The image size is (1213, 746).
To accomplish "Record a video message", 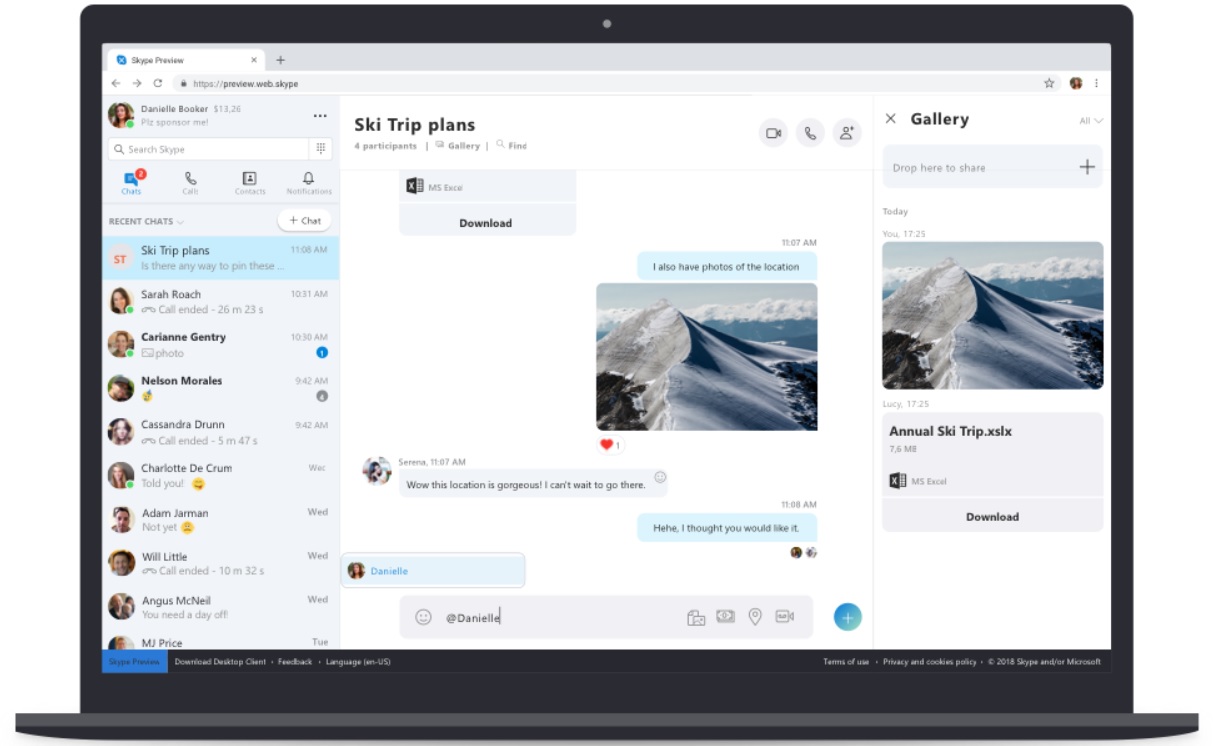I will (784, 616).
